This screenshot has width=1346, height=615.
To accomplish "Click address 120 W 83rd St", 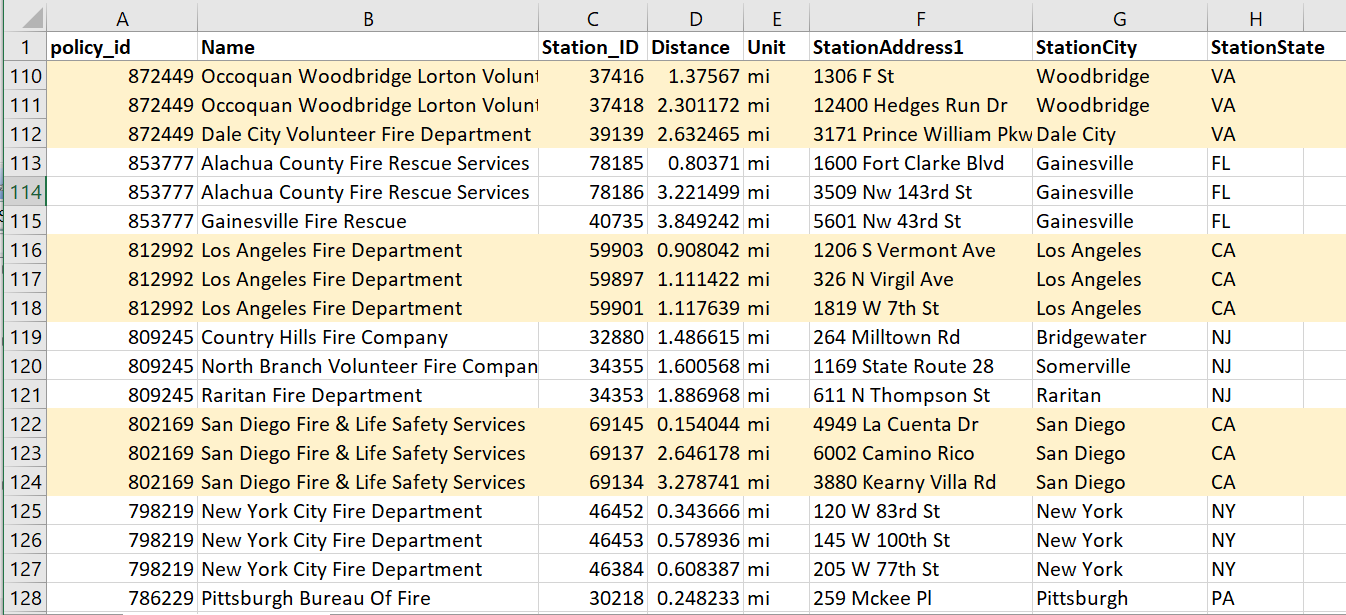I will click(921, 511).
